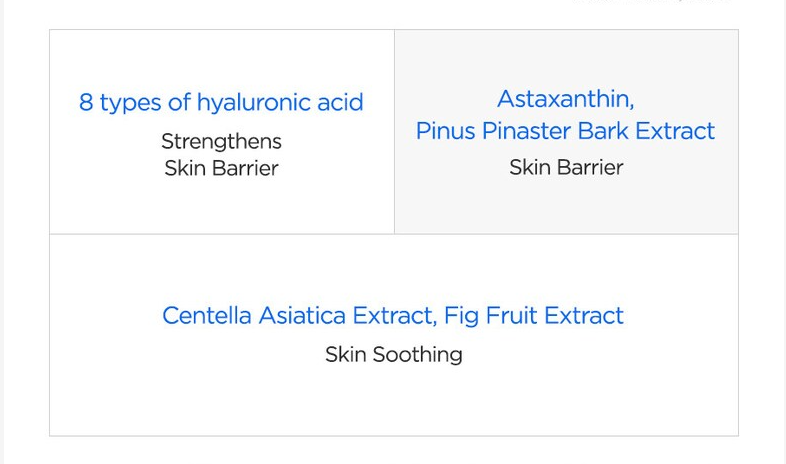
Task: Click the number "8" in the hyaluronic heading
Action: (x=86, y=103)
